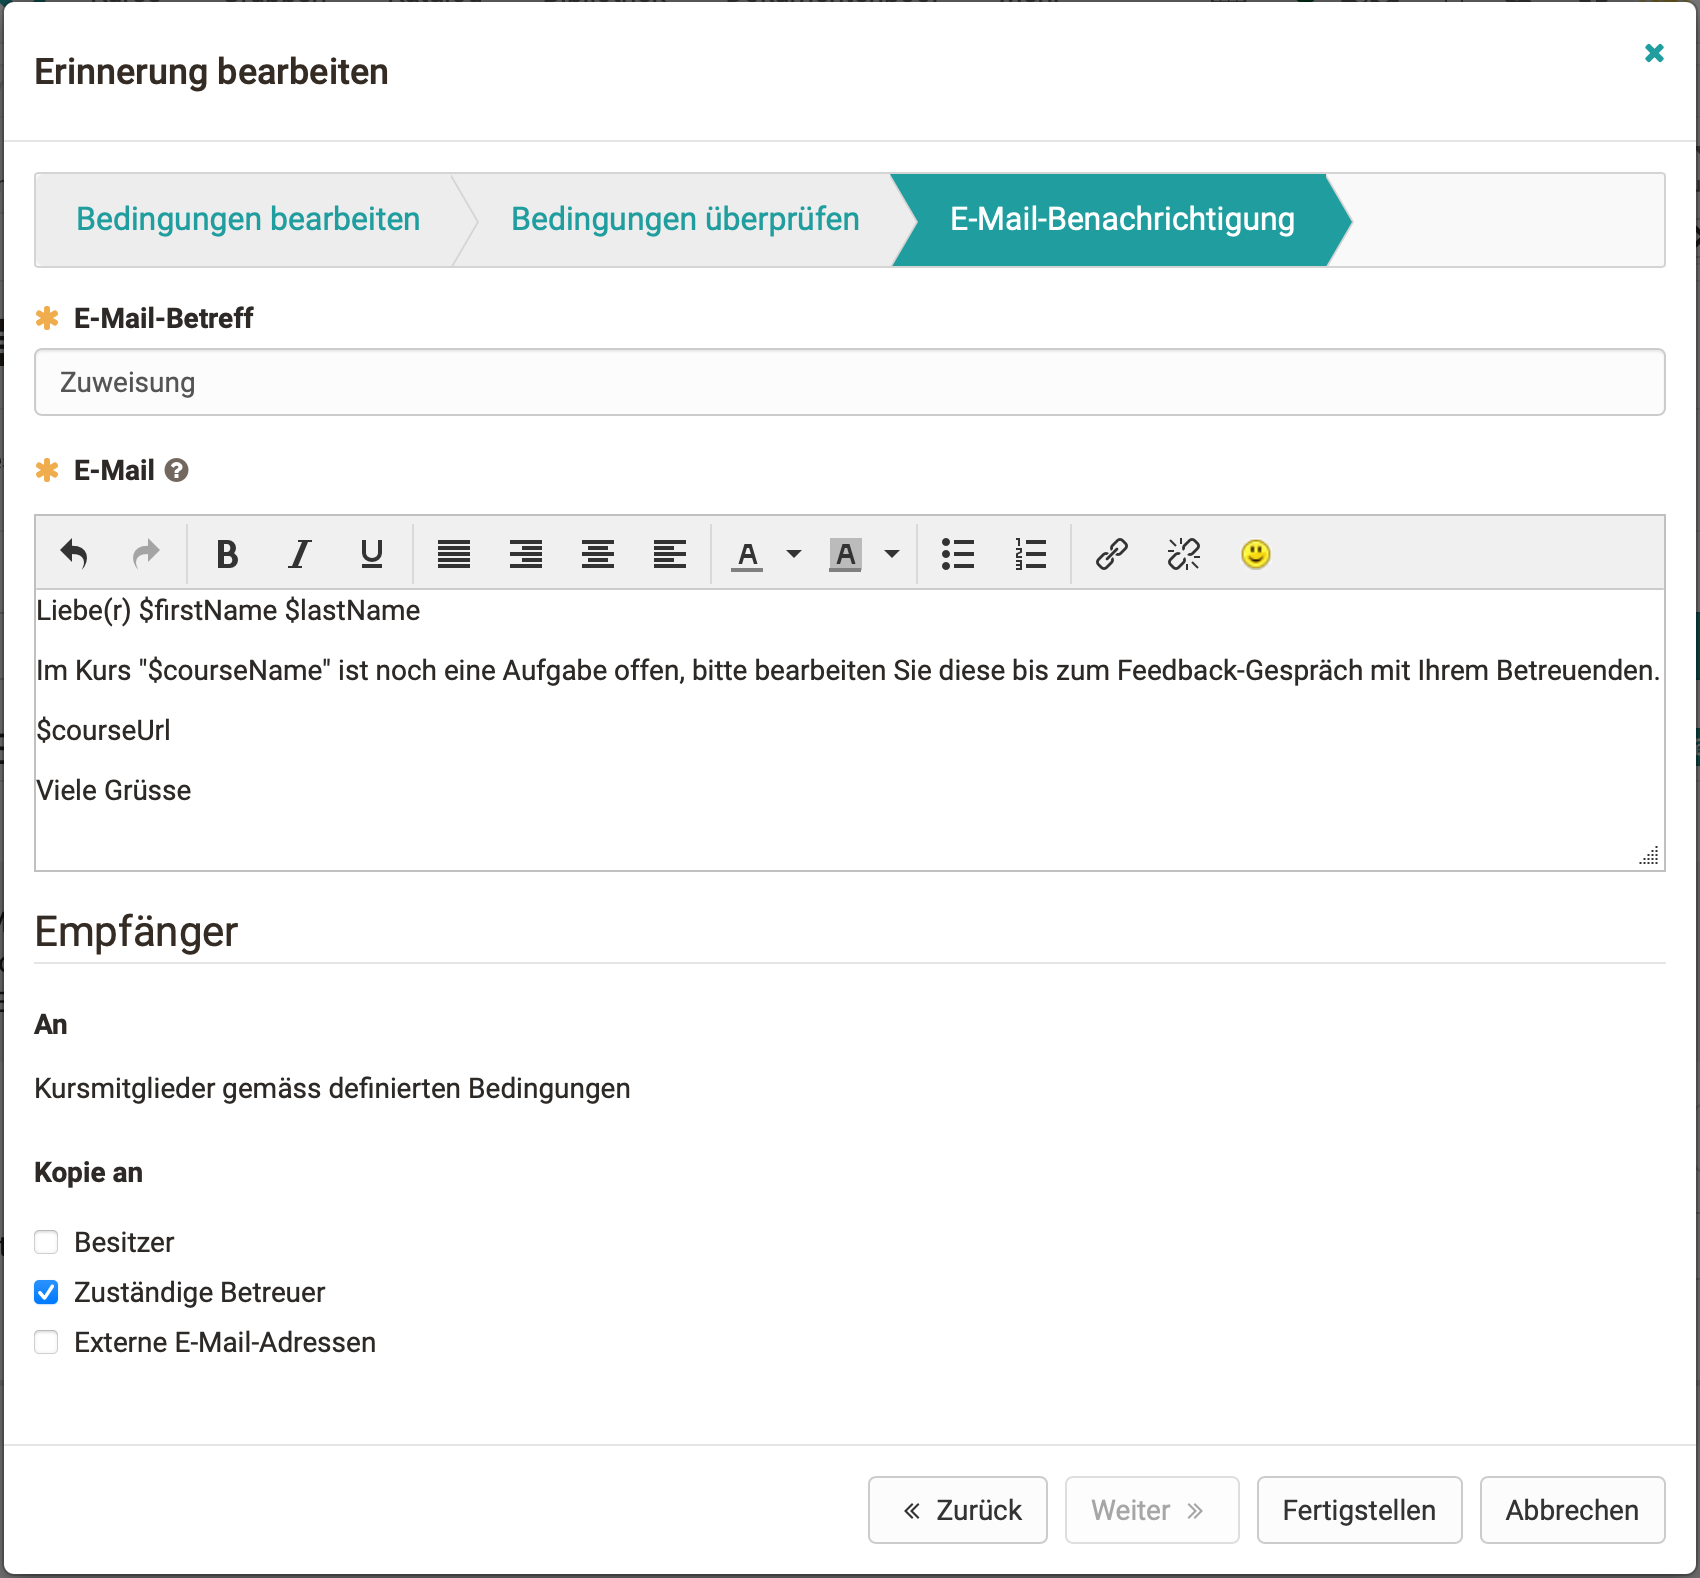Click the undo arrow in editor toolbar
1700x1578 pixels.
(x=74, y=554)
